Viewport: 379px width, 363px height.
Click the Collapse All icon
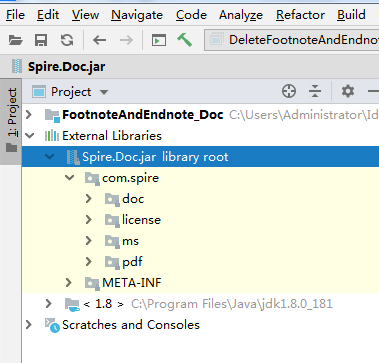[315, 91]
